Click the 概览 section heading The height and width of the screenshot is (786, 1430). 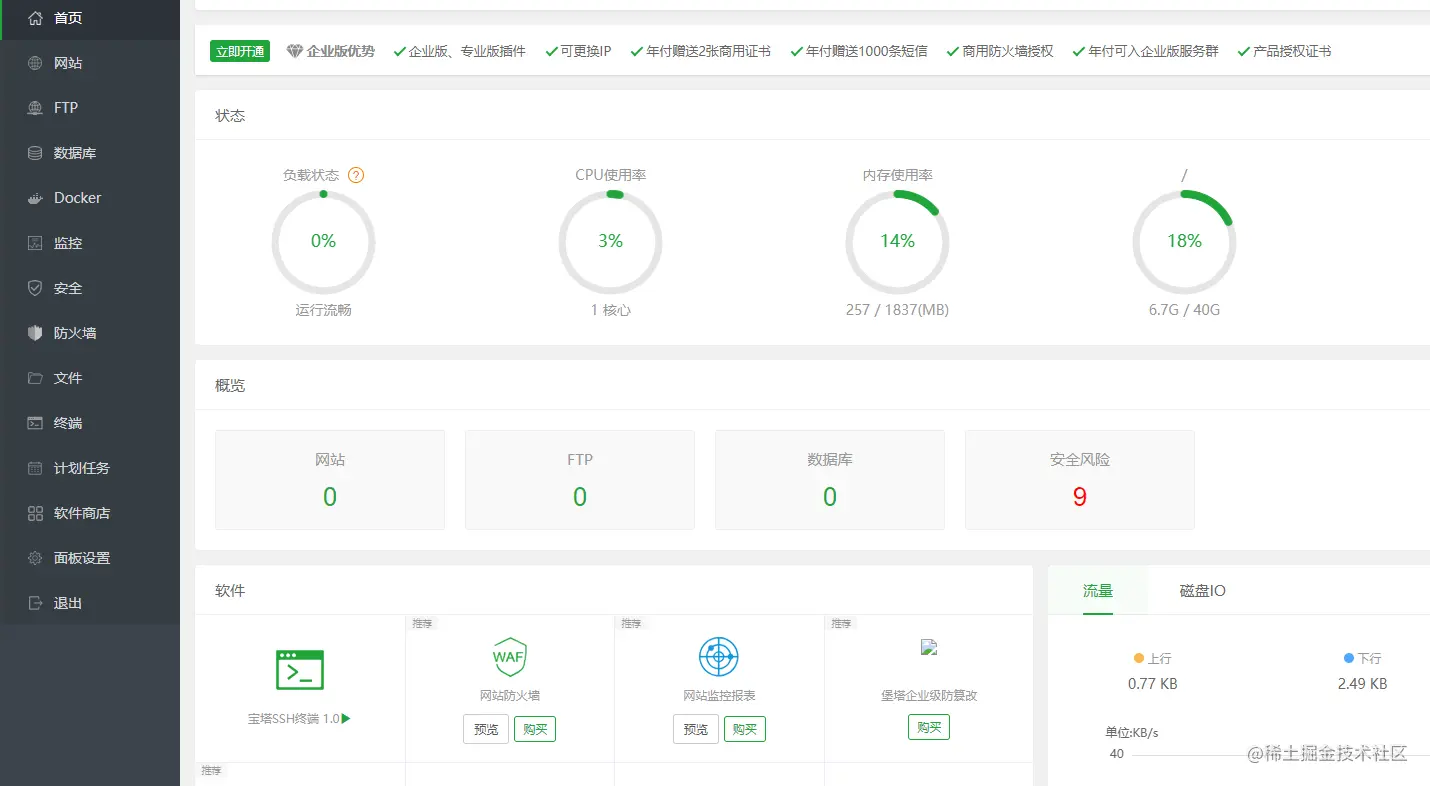point(230,386)
